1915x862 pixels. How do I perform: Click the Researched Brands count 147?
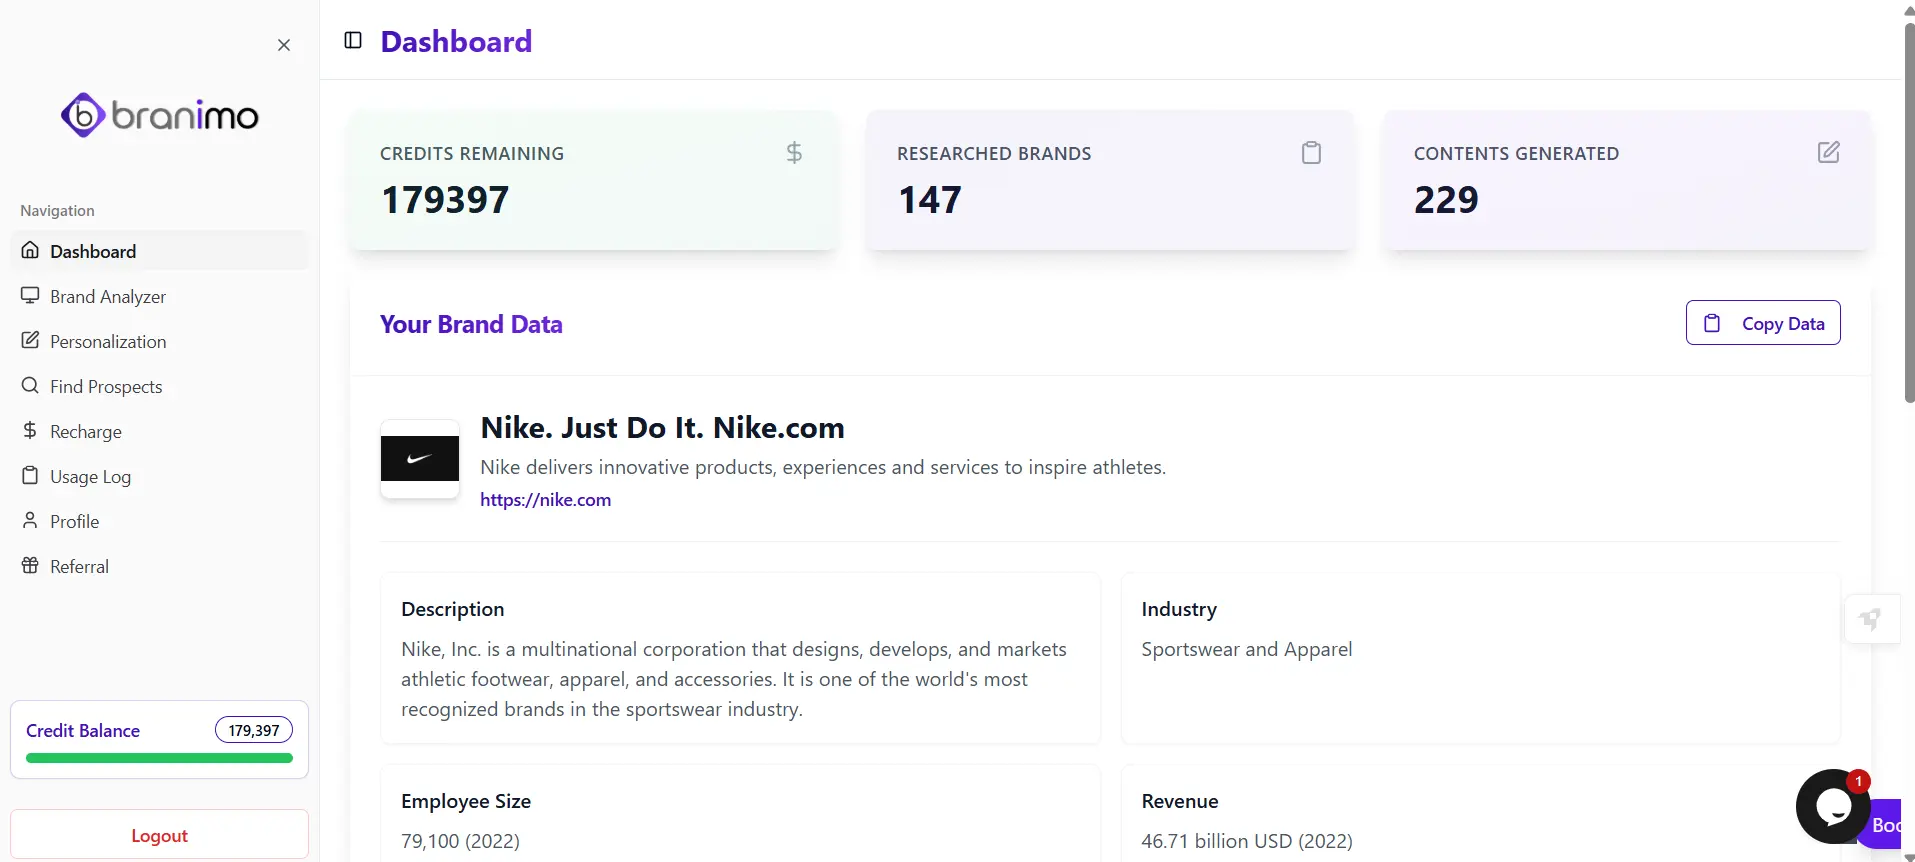click(x=929, y=200)
